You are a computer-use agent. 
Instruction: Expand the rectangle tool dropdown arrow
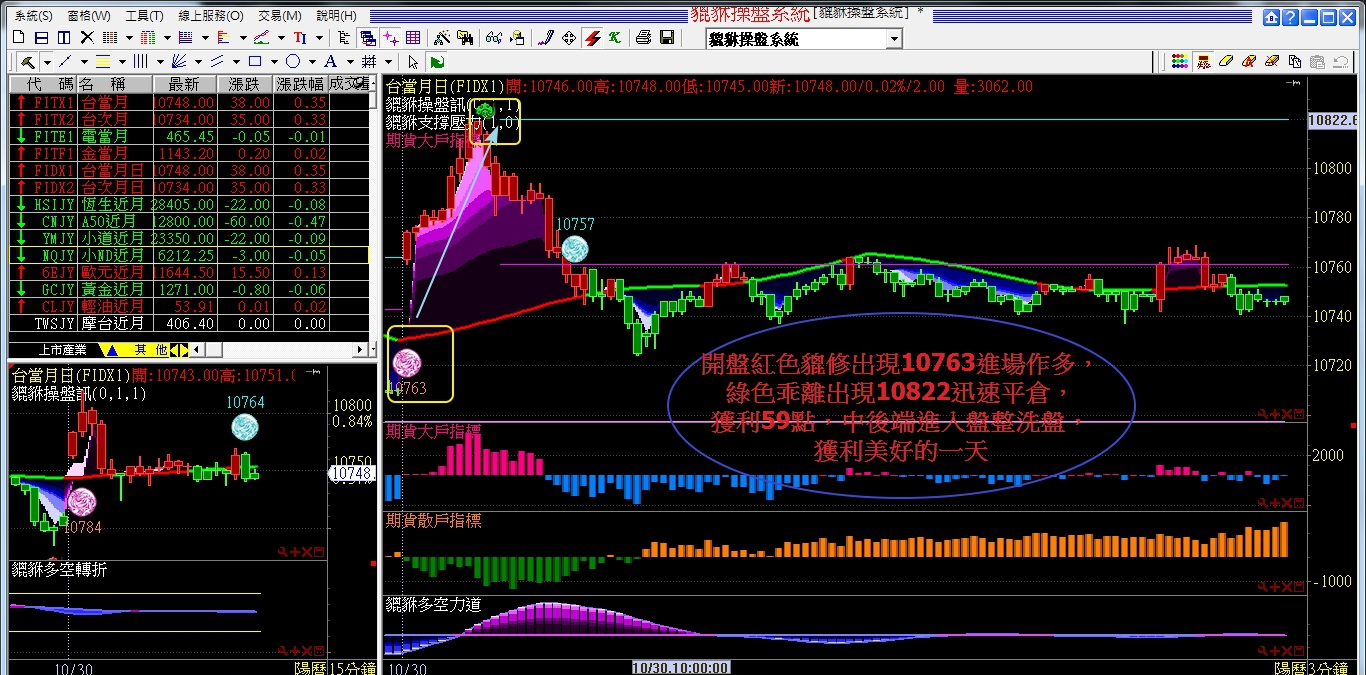[274, 63]
